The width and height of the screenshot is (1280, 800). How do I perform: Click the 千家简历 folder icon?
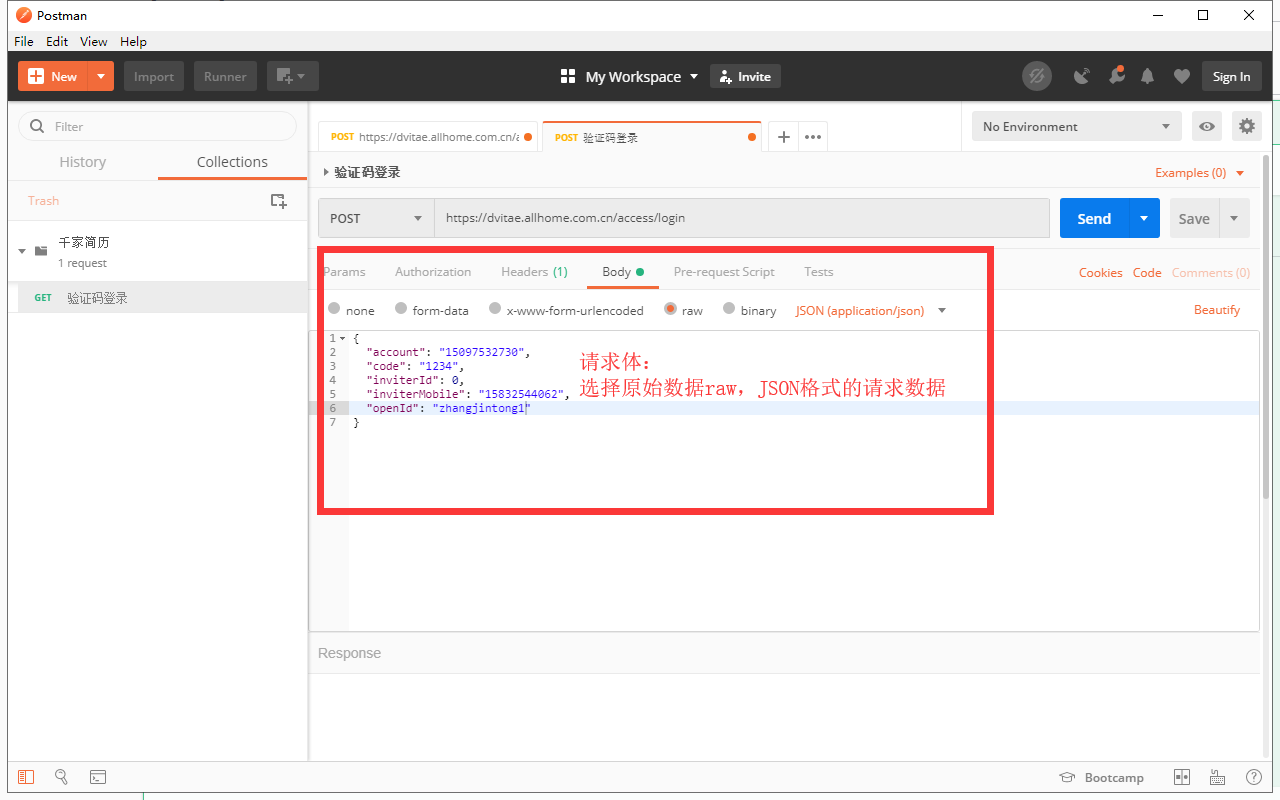[41, 250]
